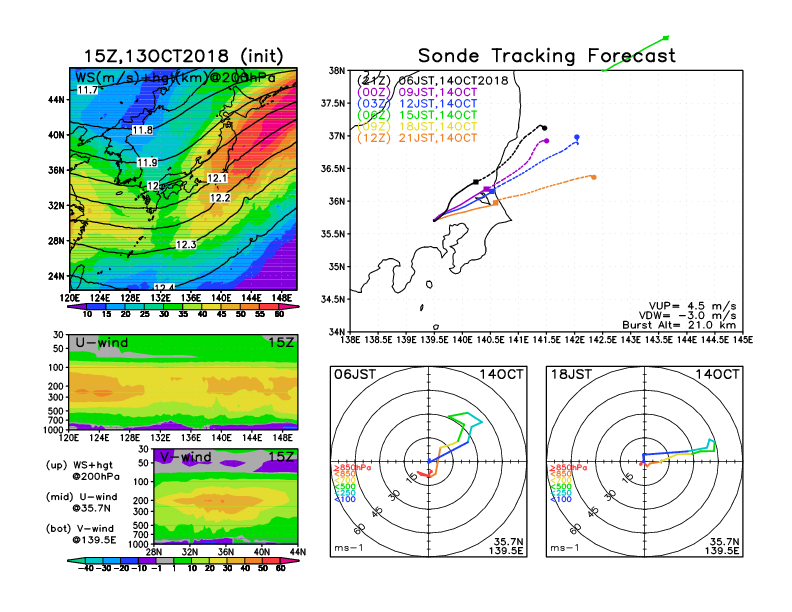Click the 'Burst Alt= 21.0 km' value
This screenshot has width=792, height=612.
[679, 325]
